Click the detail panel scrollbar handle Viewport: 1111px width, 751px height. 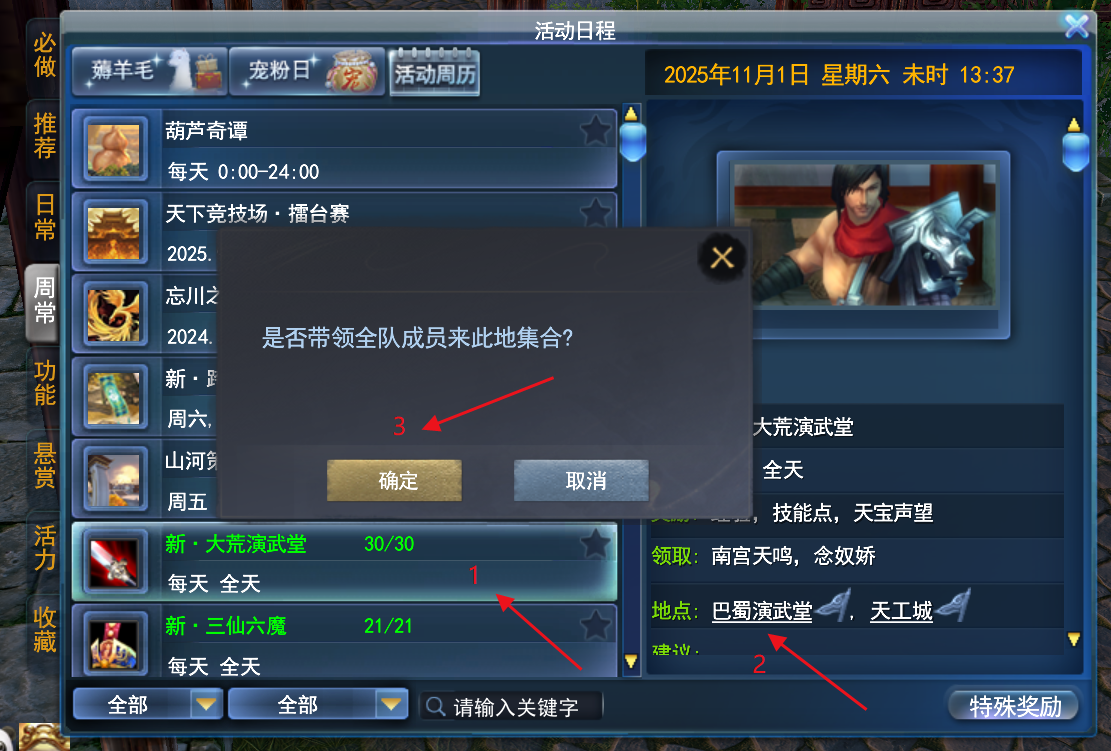click(1074, 149)
